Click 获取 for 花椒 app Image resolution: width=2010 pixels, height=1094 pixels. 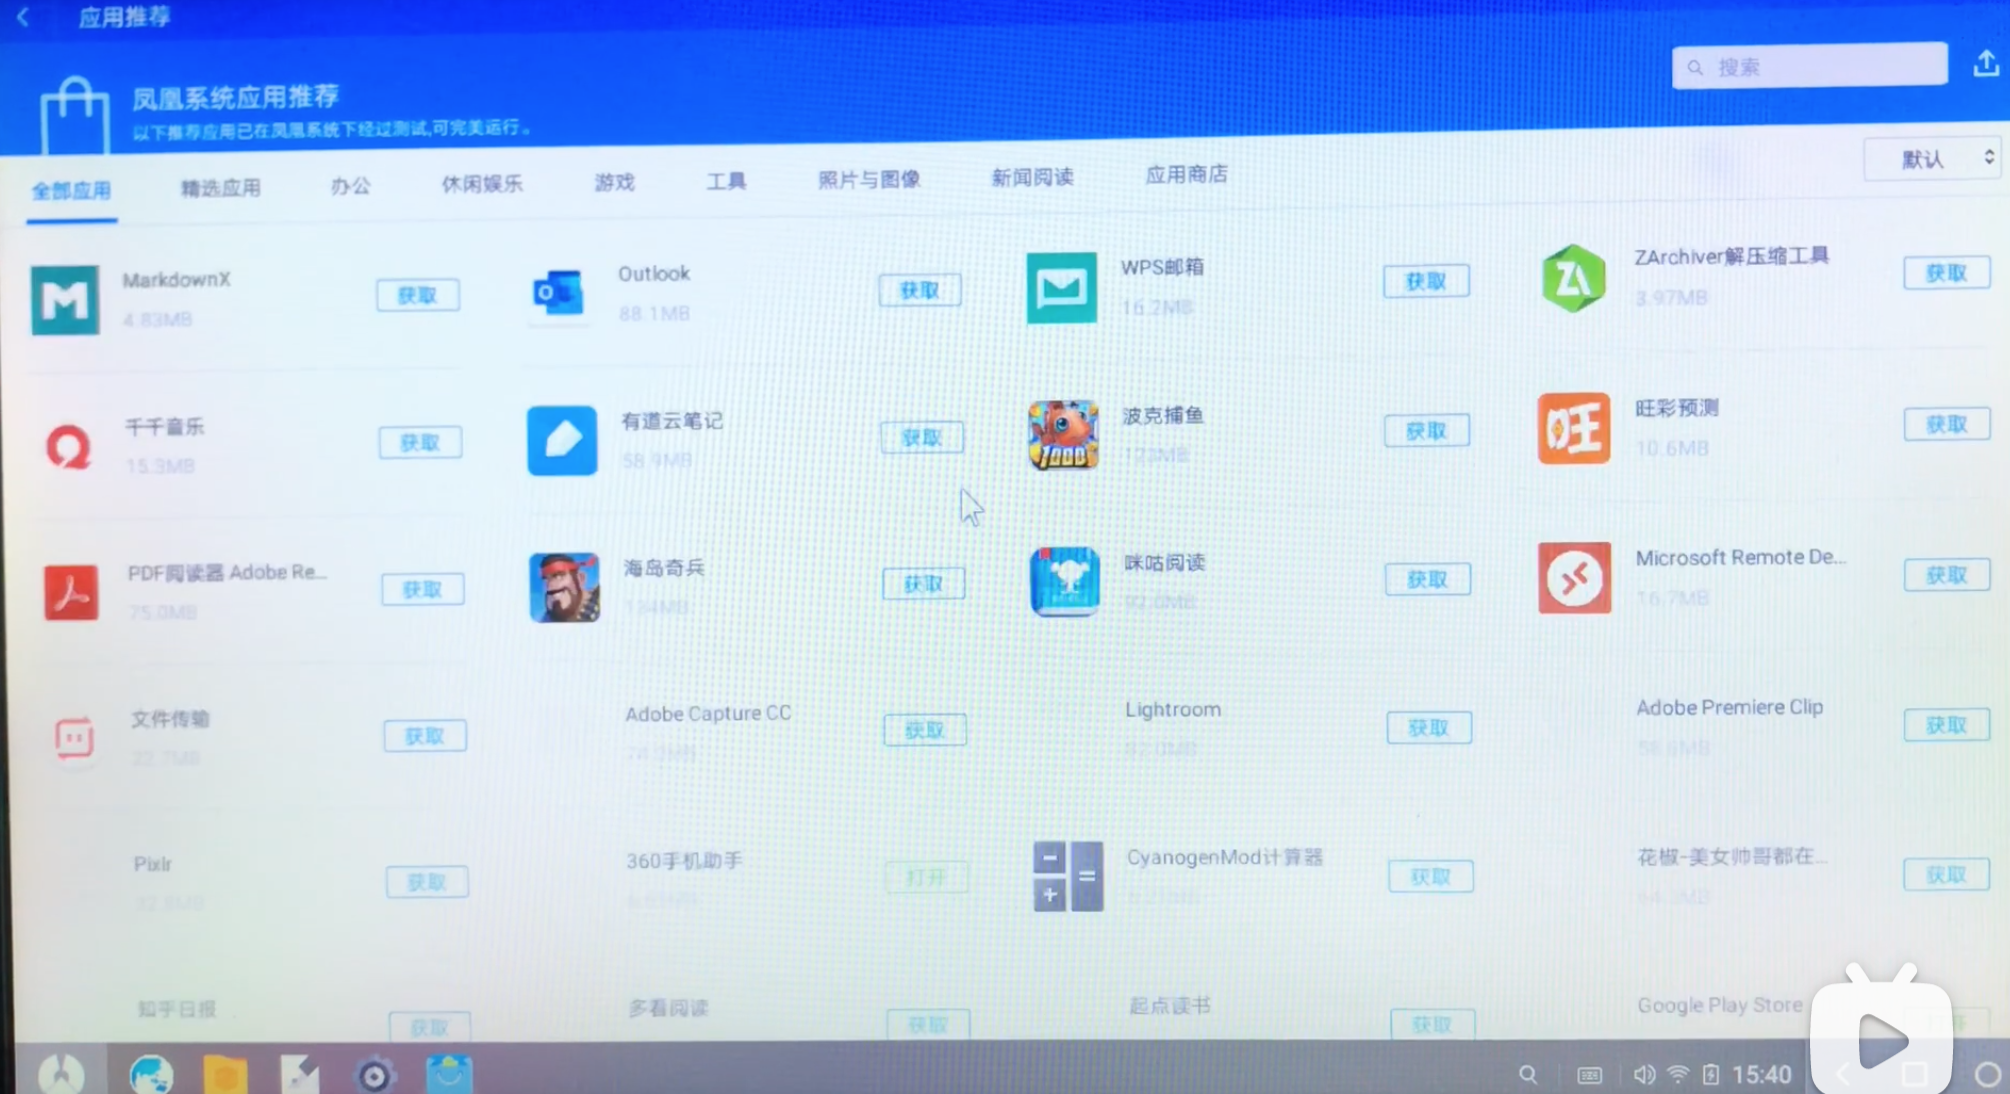(1946, 874)
